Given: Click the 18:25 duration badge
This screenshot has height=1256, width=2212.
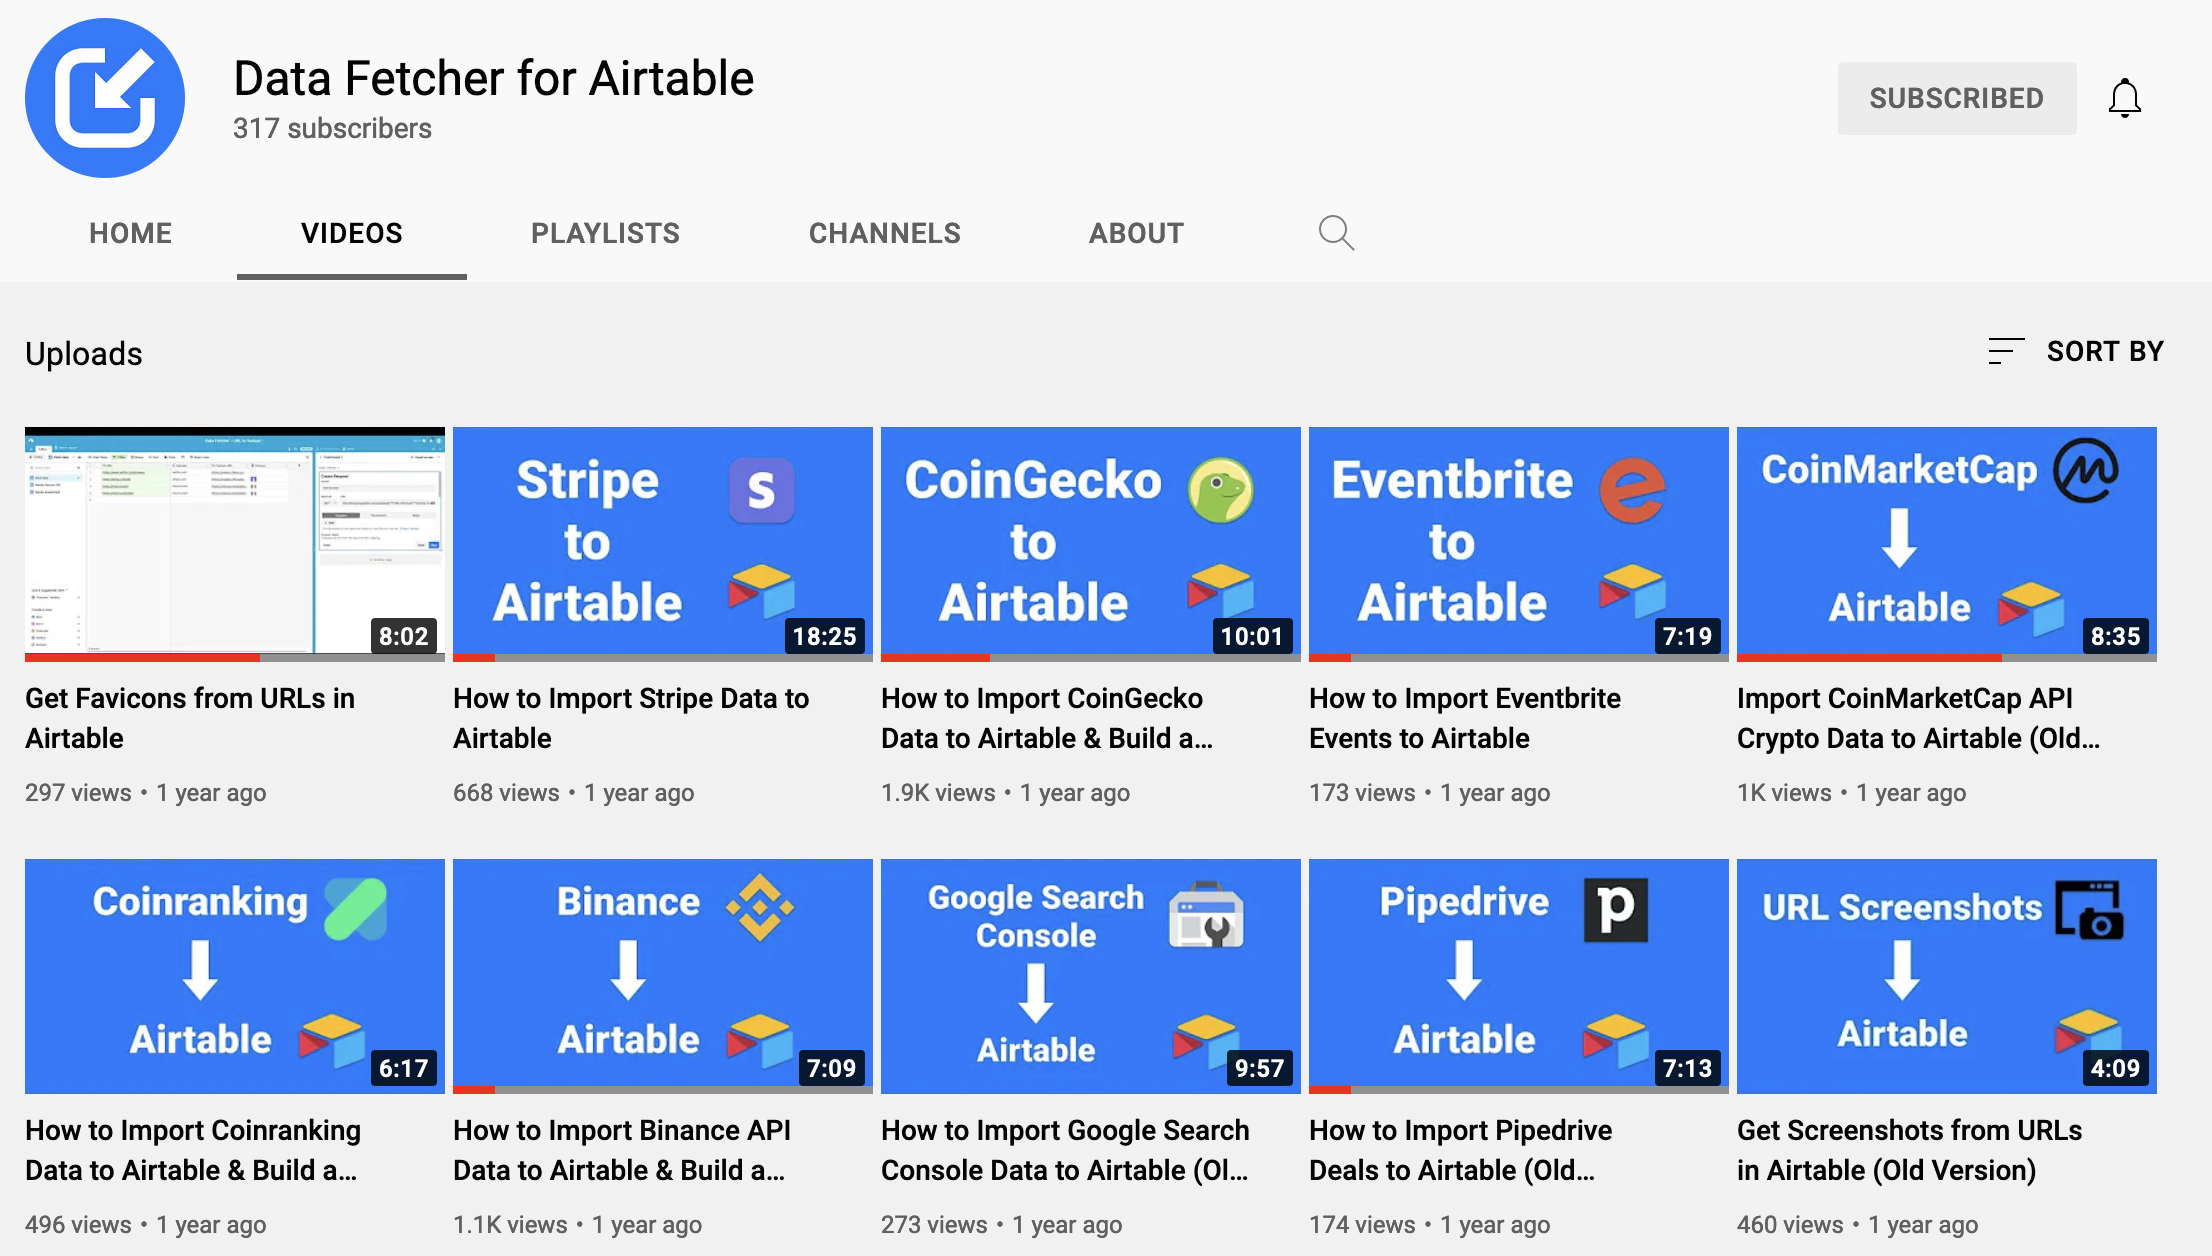Looking at the screenshot, I should tap(824, 636).
